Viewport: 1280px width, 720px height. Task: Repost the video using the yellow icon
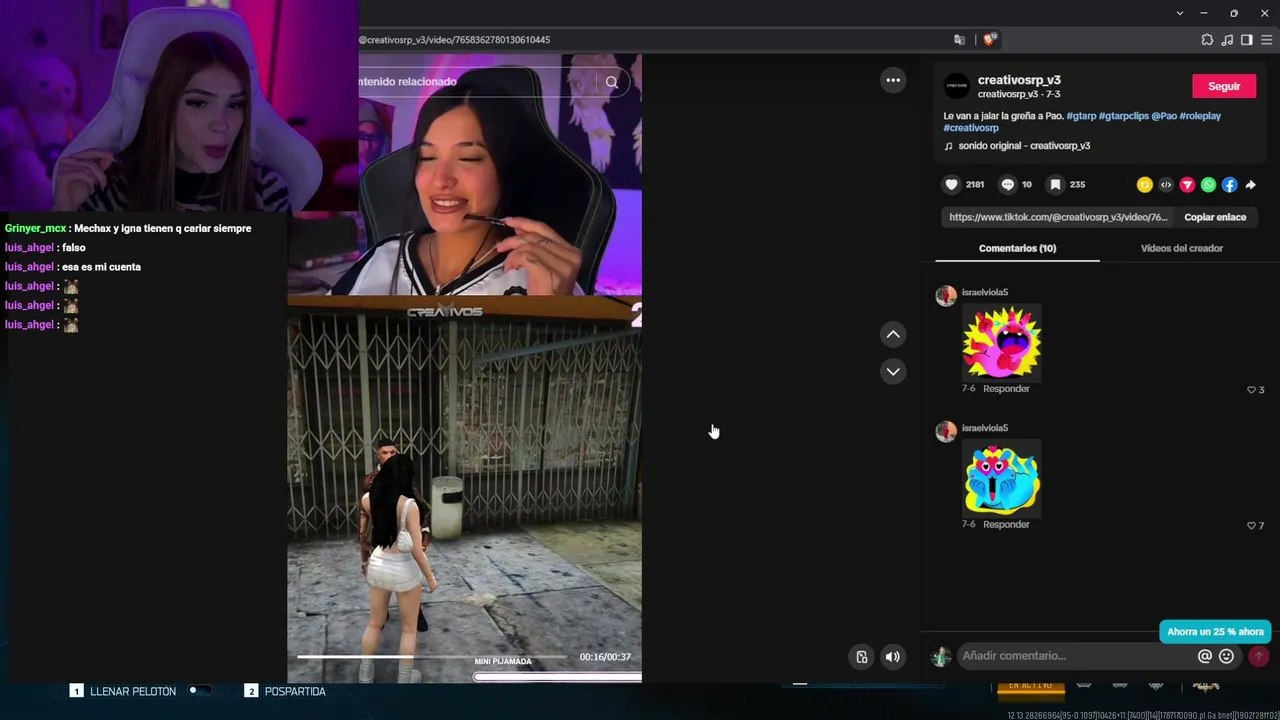point(1145,185)
